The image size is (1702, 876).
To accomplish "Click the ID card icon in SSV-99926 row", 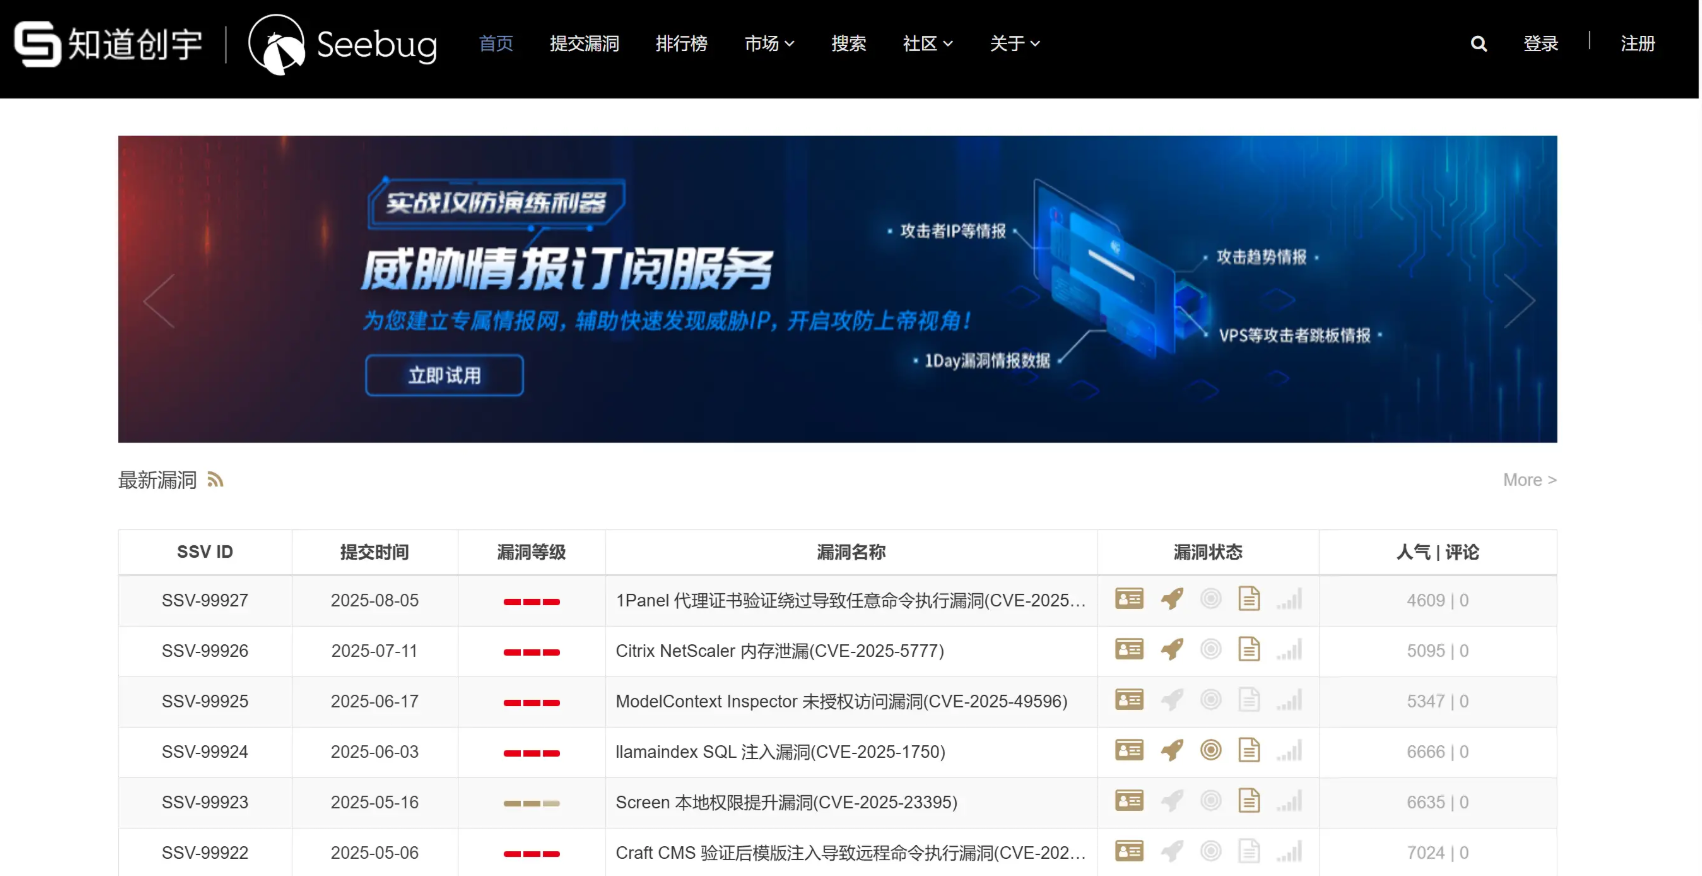I will pos(1129,650).
